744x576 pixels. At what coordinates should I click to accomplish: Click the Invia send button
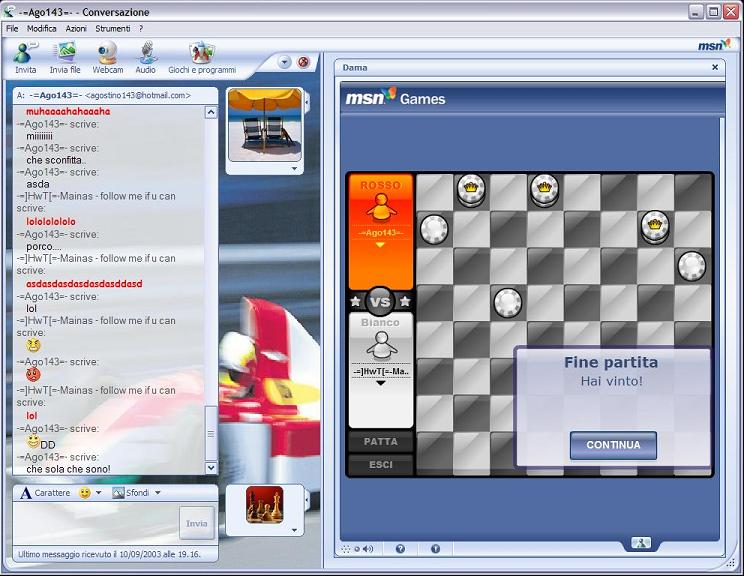coord(196,523)
